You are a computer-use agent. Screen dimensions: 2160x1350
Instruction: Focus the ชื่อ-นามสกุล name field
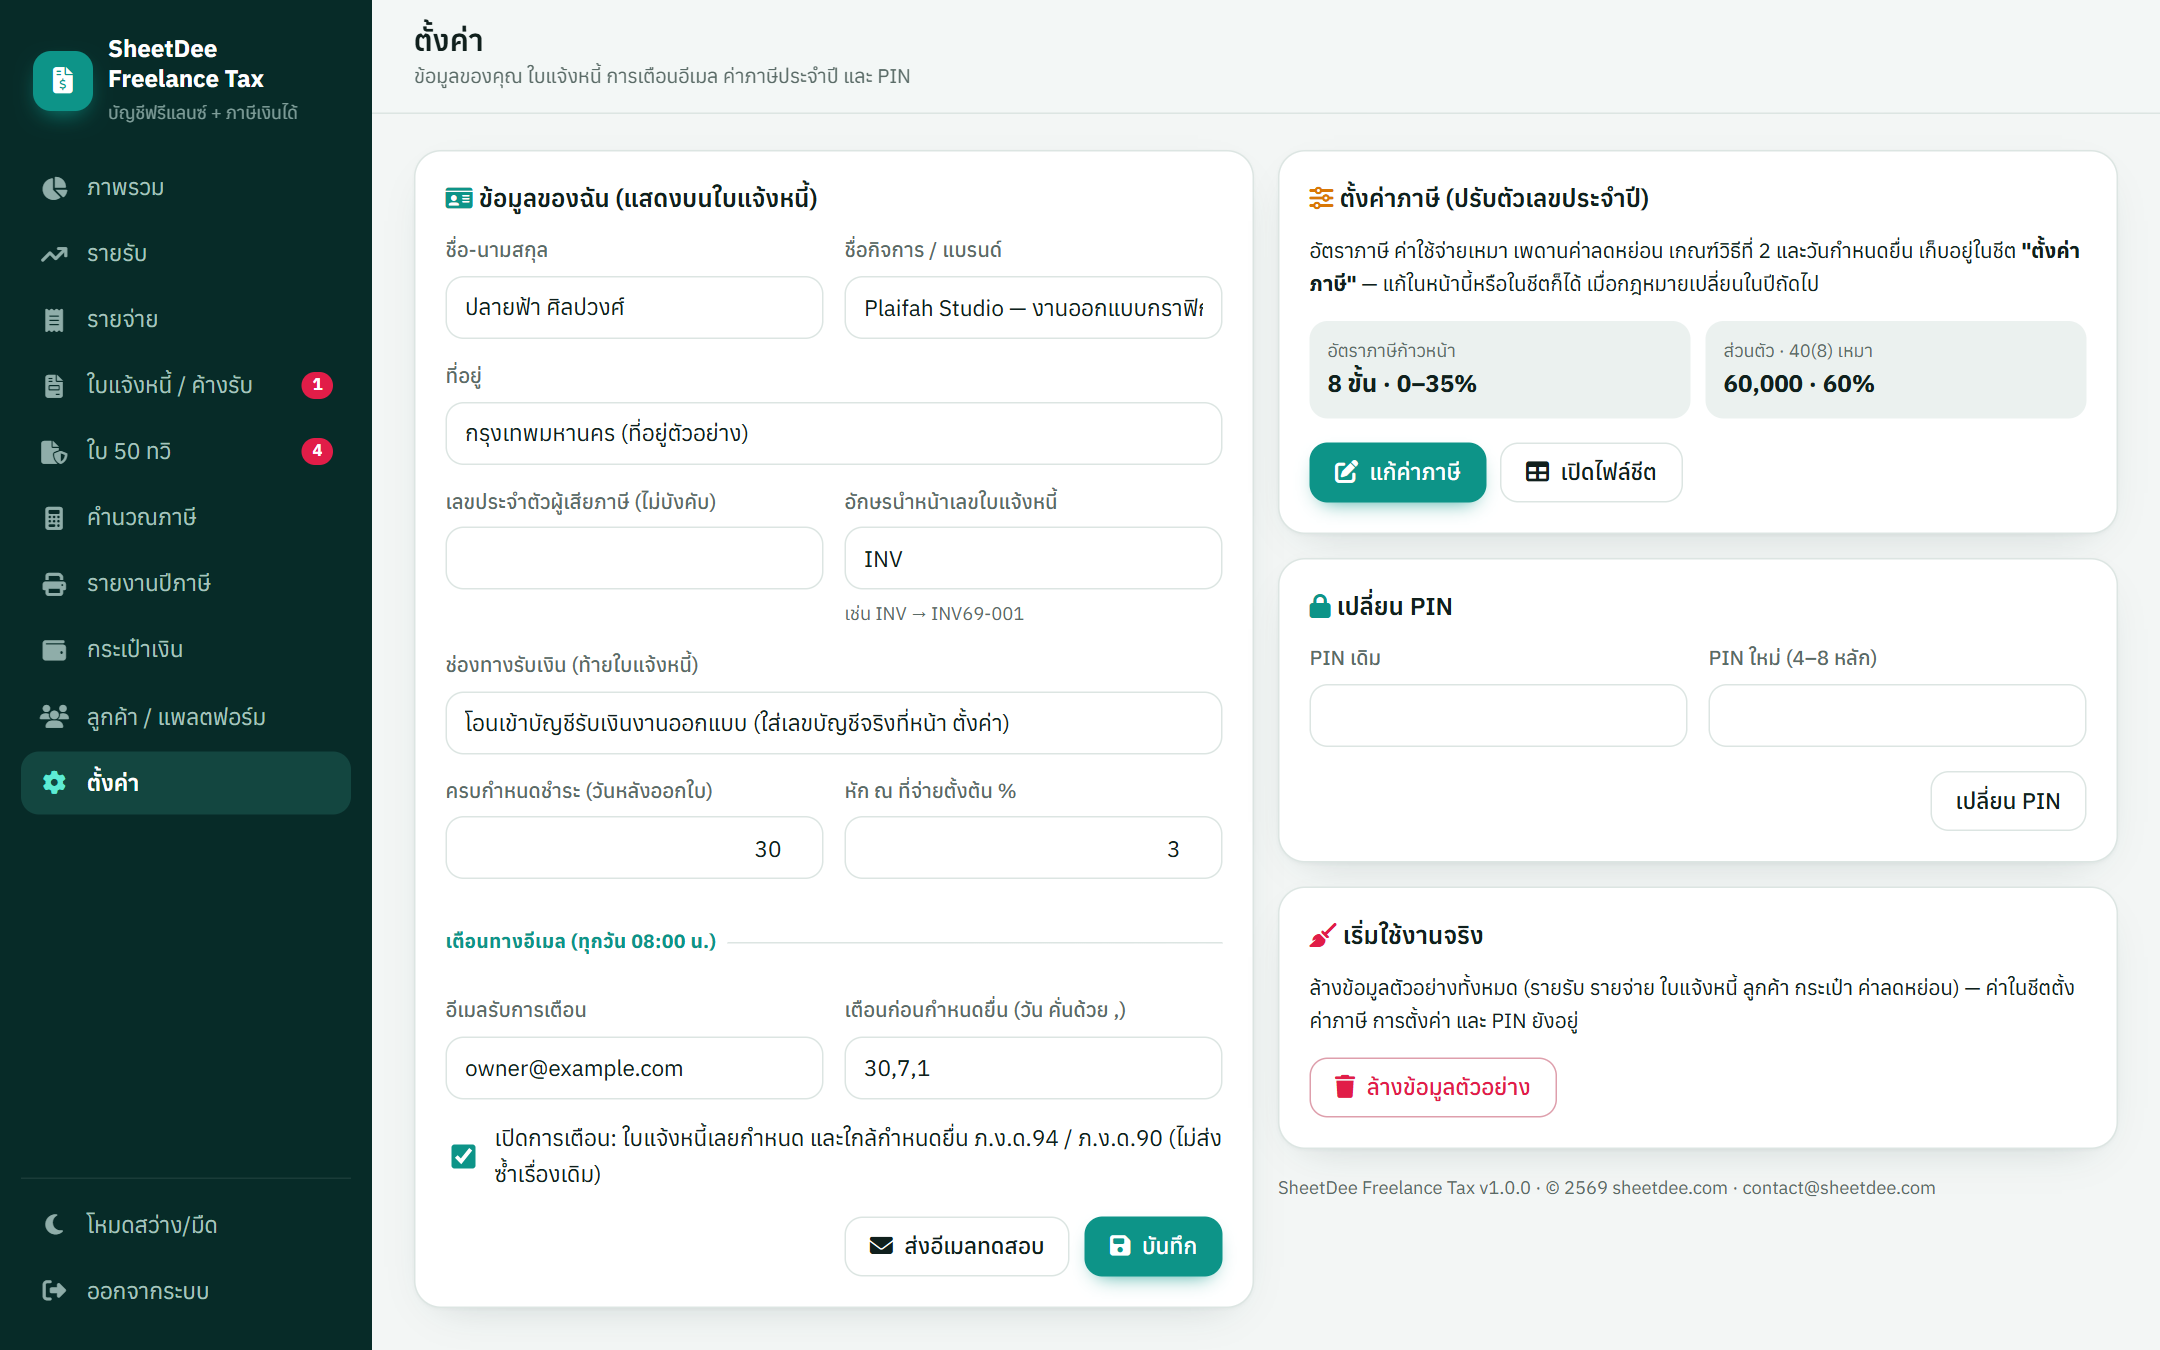(634, 308)
